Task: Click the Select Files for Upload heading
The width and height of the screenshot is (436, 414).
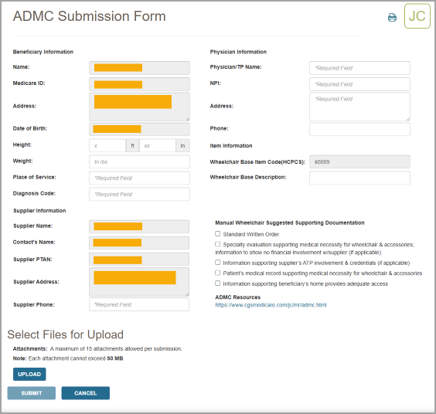Action: tap(65, 335)
